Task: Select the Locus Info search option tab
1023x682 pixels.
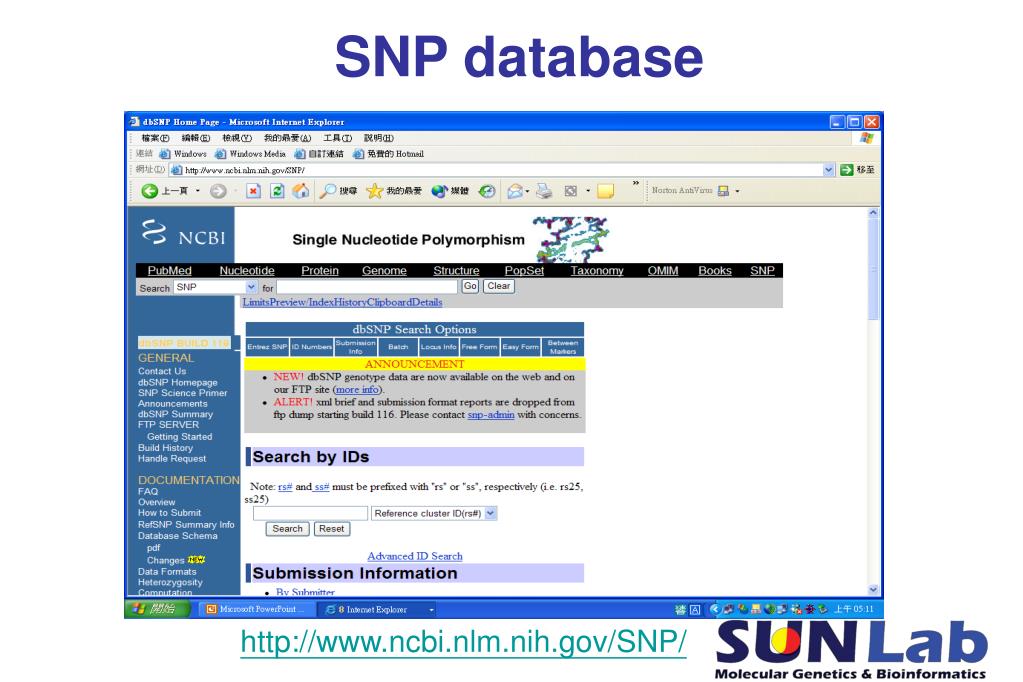Action: (x=438, y=347)
